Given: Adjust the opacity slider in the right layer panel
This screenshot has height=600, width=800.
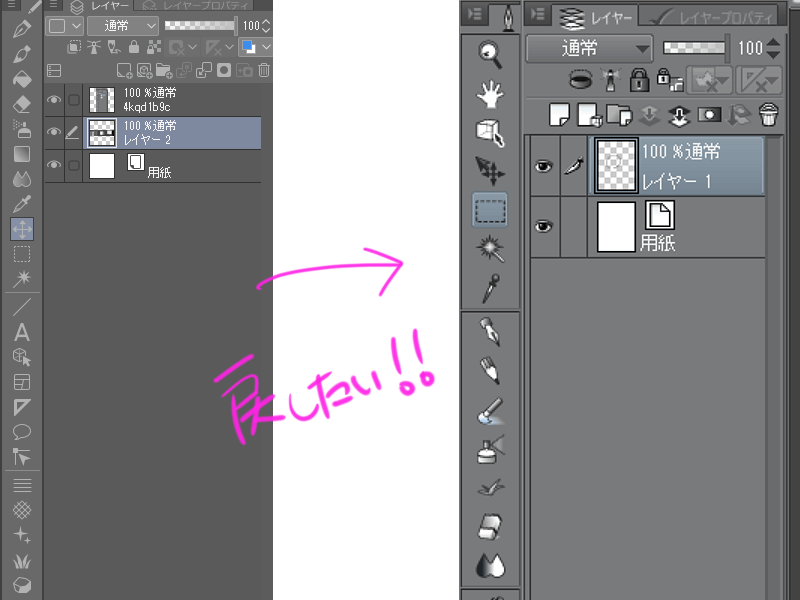Looking at the screenshot, I should 696,48.
